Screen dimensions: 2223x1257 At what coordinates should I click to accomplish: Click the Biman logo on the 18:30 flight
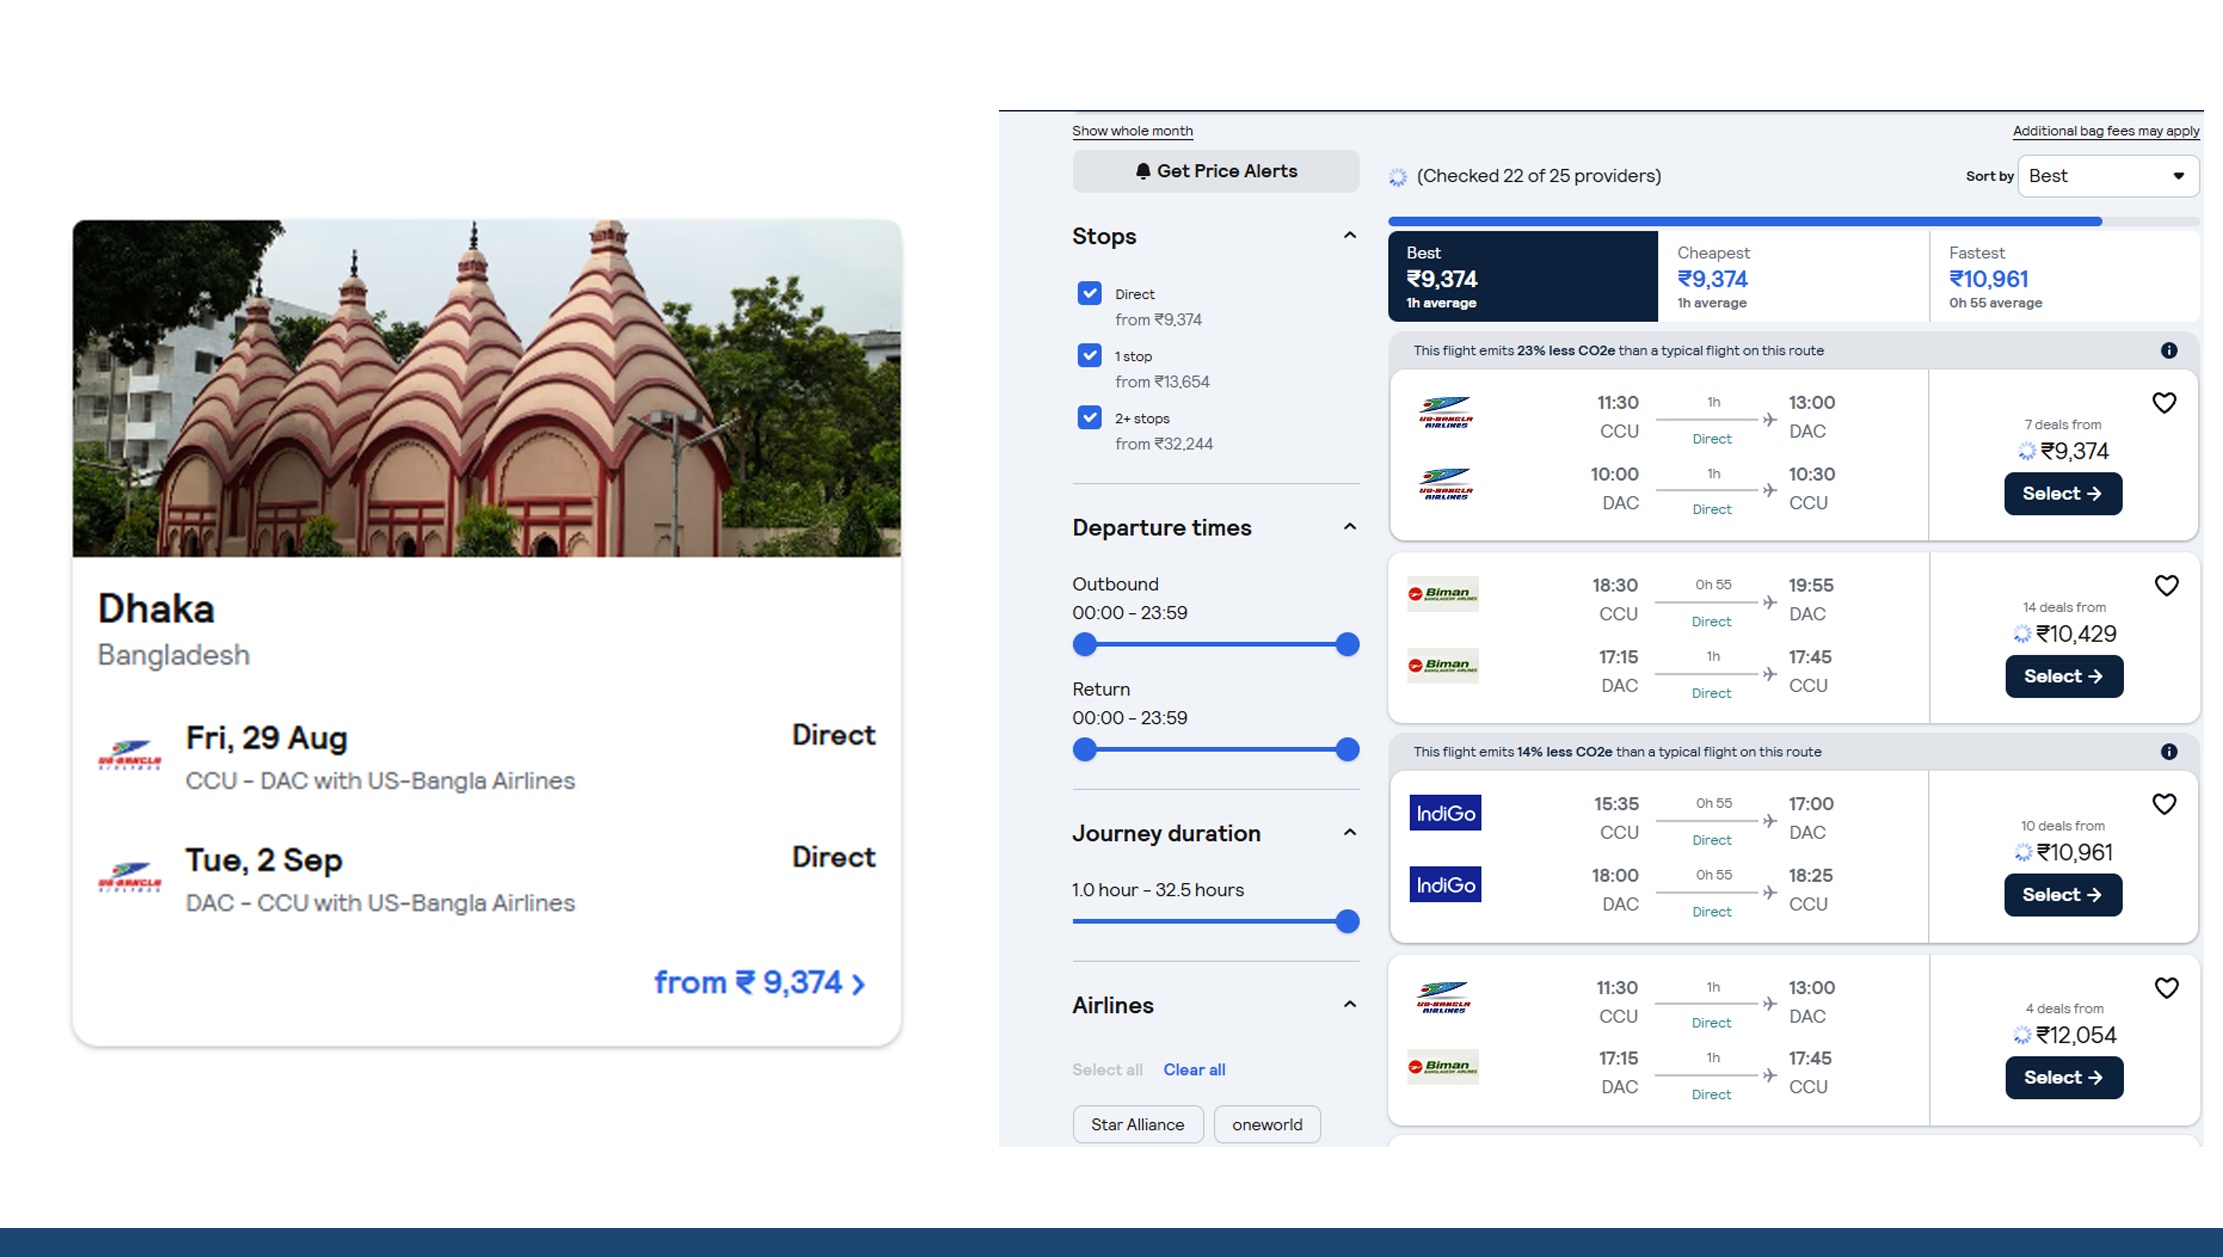pos(1442,594)
